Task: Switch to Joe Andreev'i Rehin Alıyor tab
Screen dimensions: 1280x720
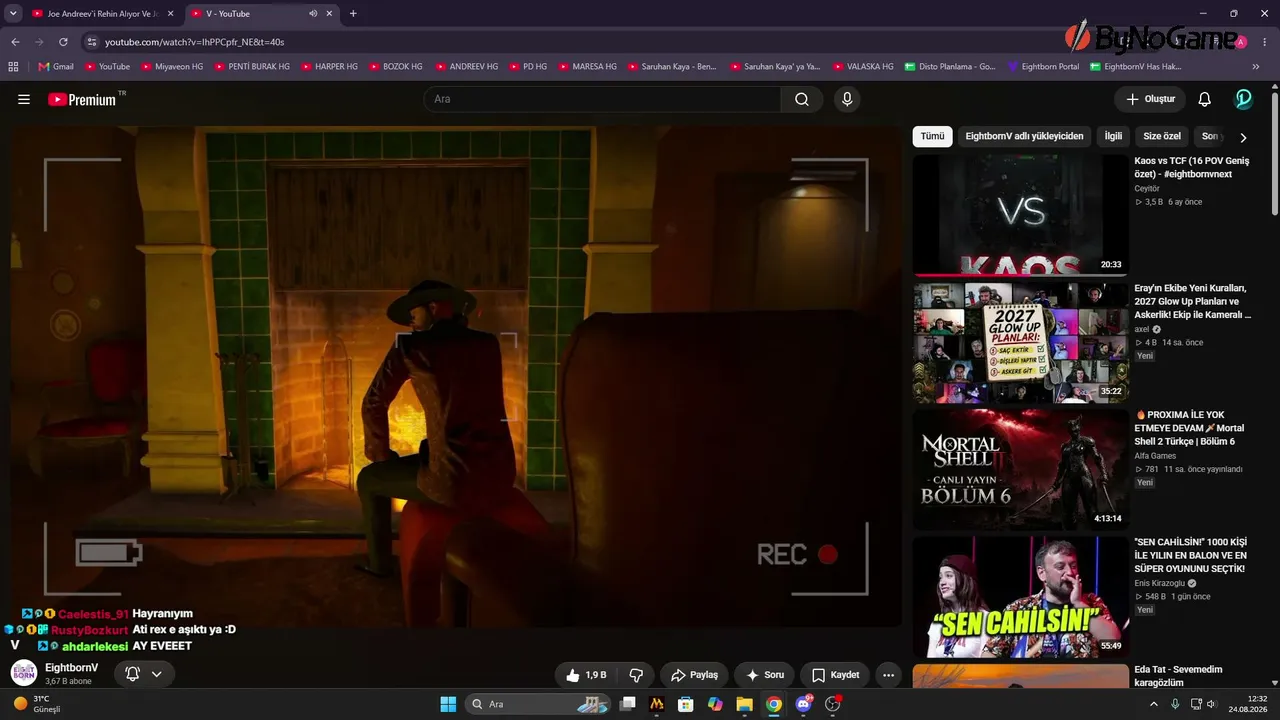Action: click(103, 14)
